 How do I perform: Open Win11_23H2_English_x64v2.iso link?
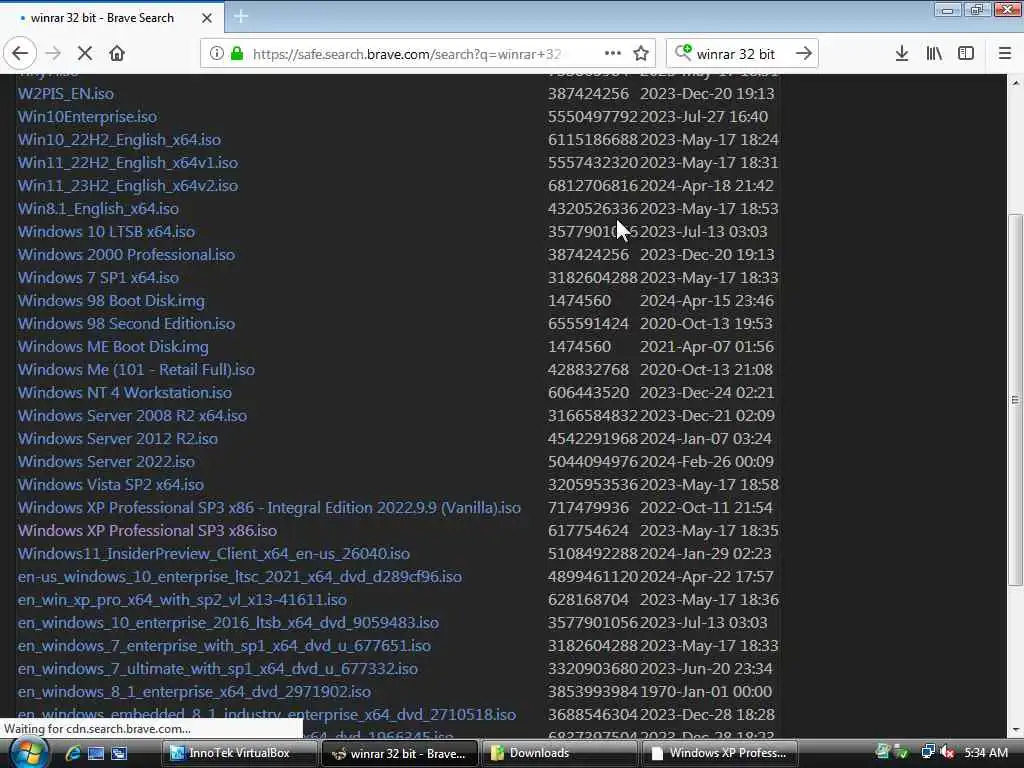click(x=128, y=185)
